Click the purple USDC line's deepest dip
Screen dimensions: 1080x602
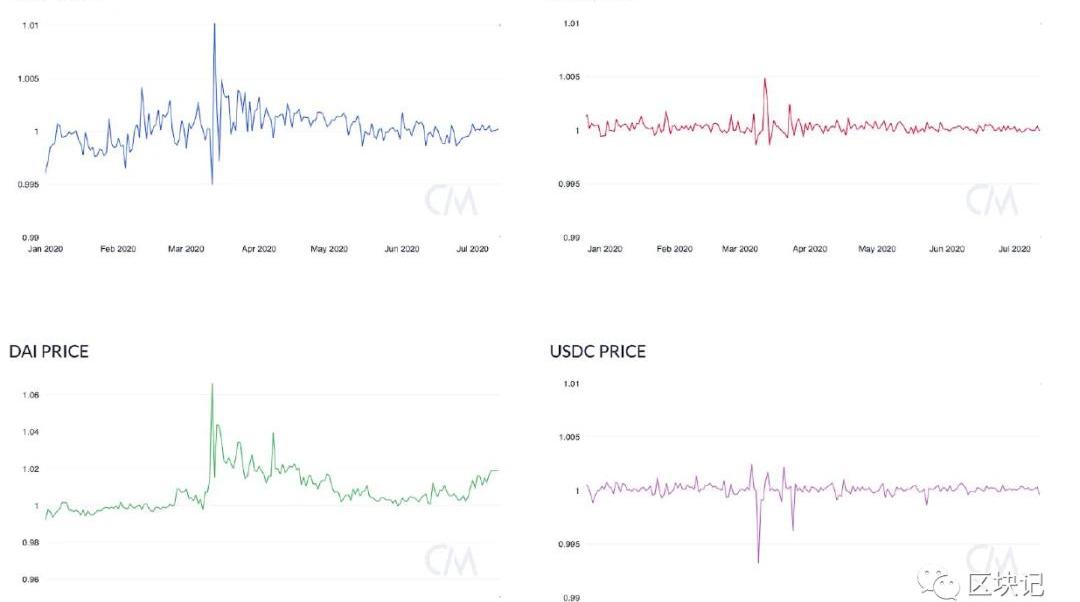point(758,562)
